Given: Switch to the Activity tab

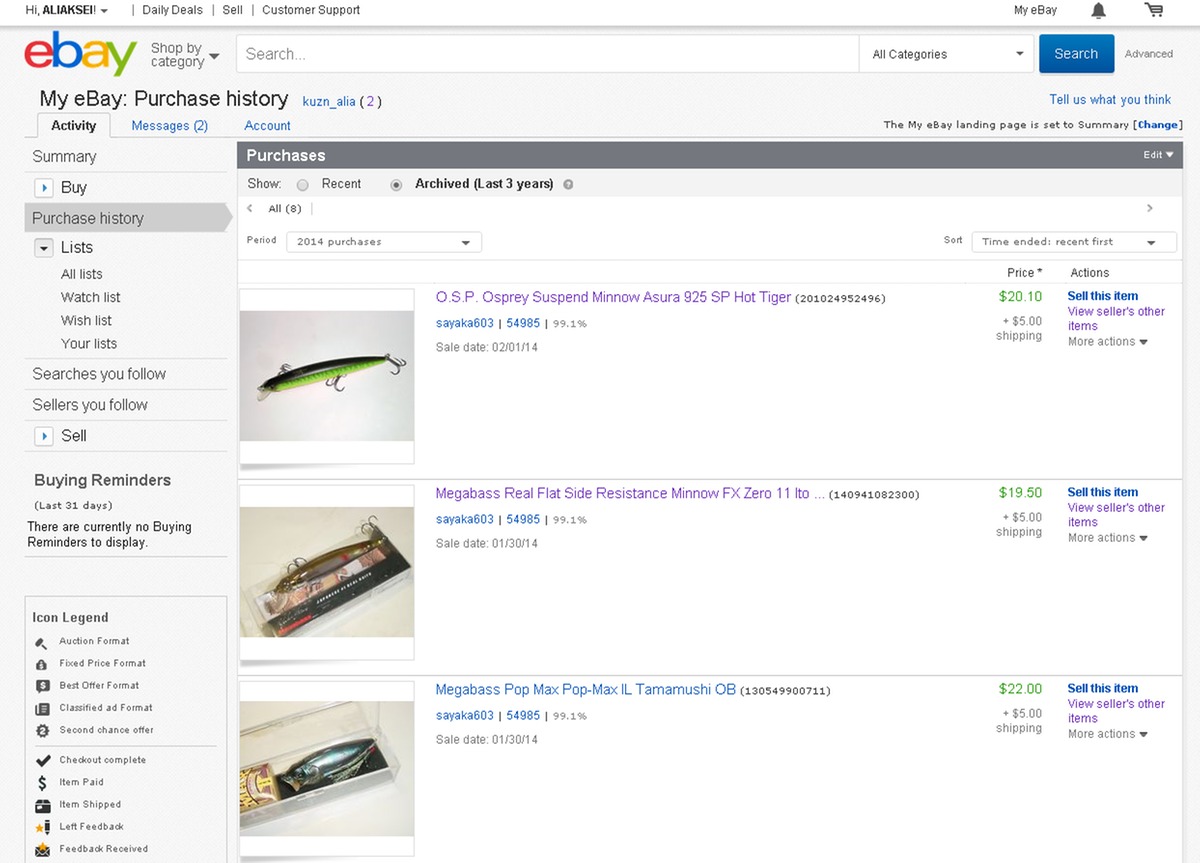Looking at the screenshot, I should click(74, 126).
